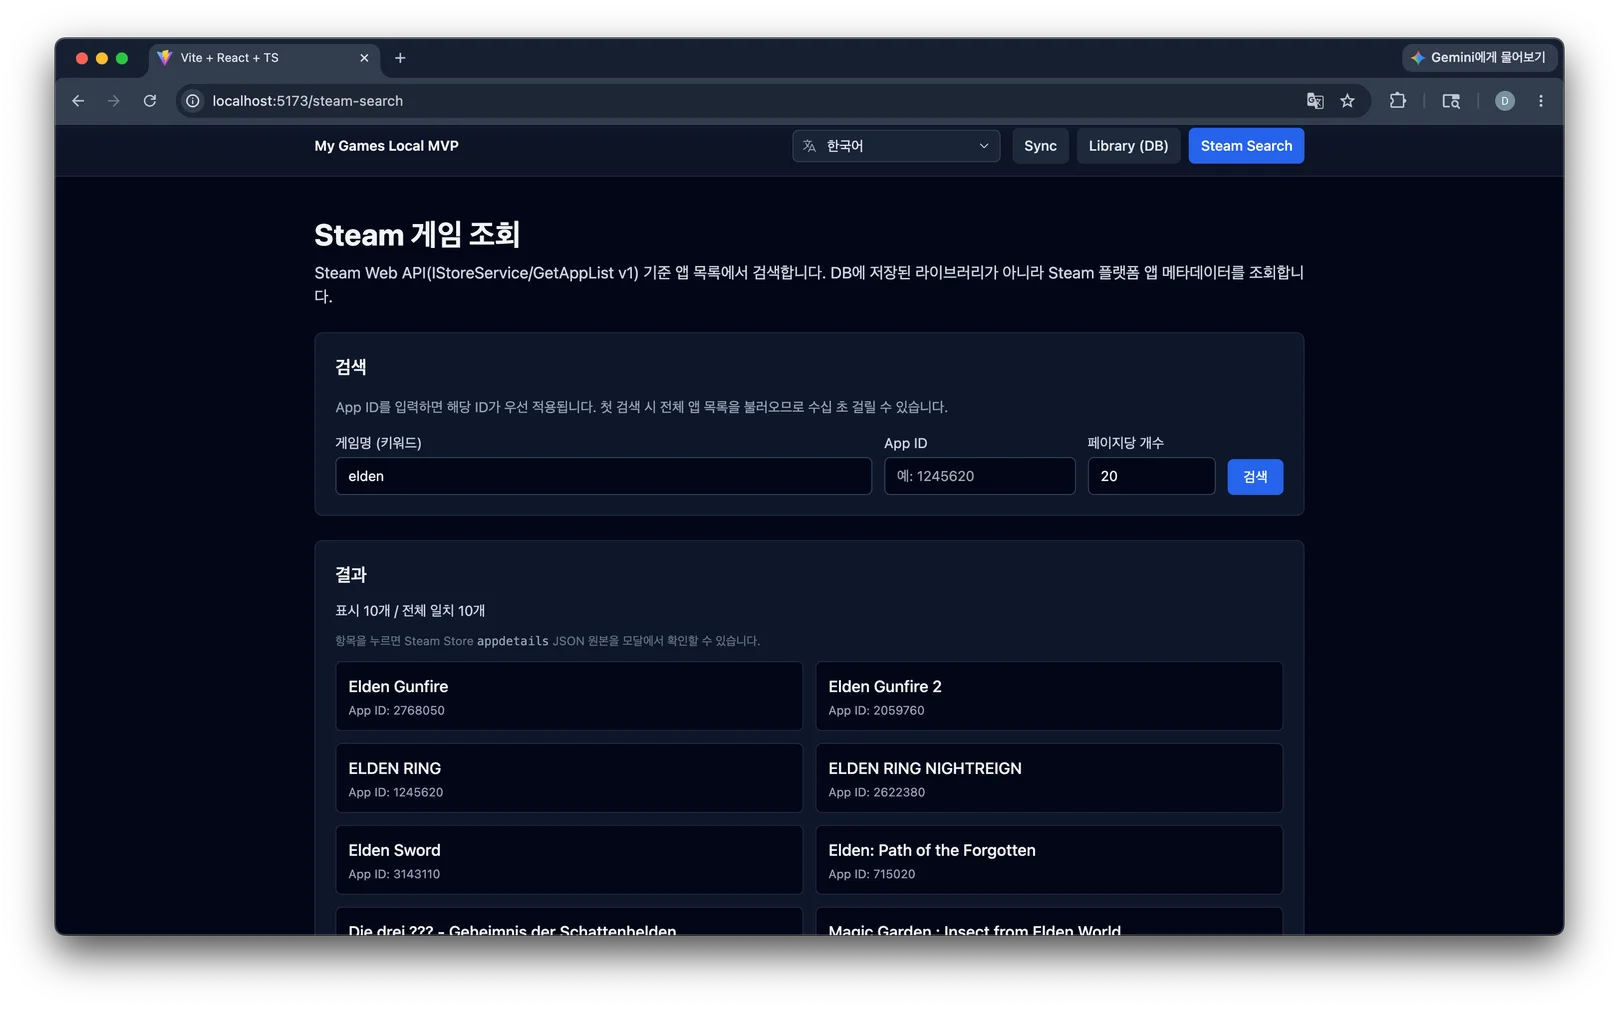Open Chrome three-dot menu

(x=1541, y=101)
